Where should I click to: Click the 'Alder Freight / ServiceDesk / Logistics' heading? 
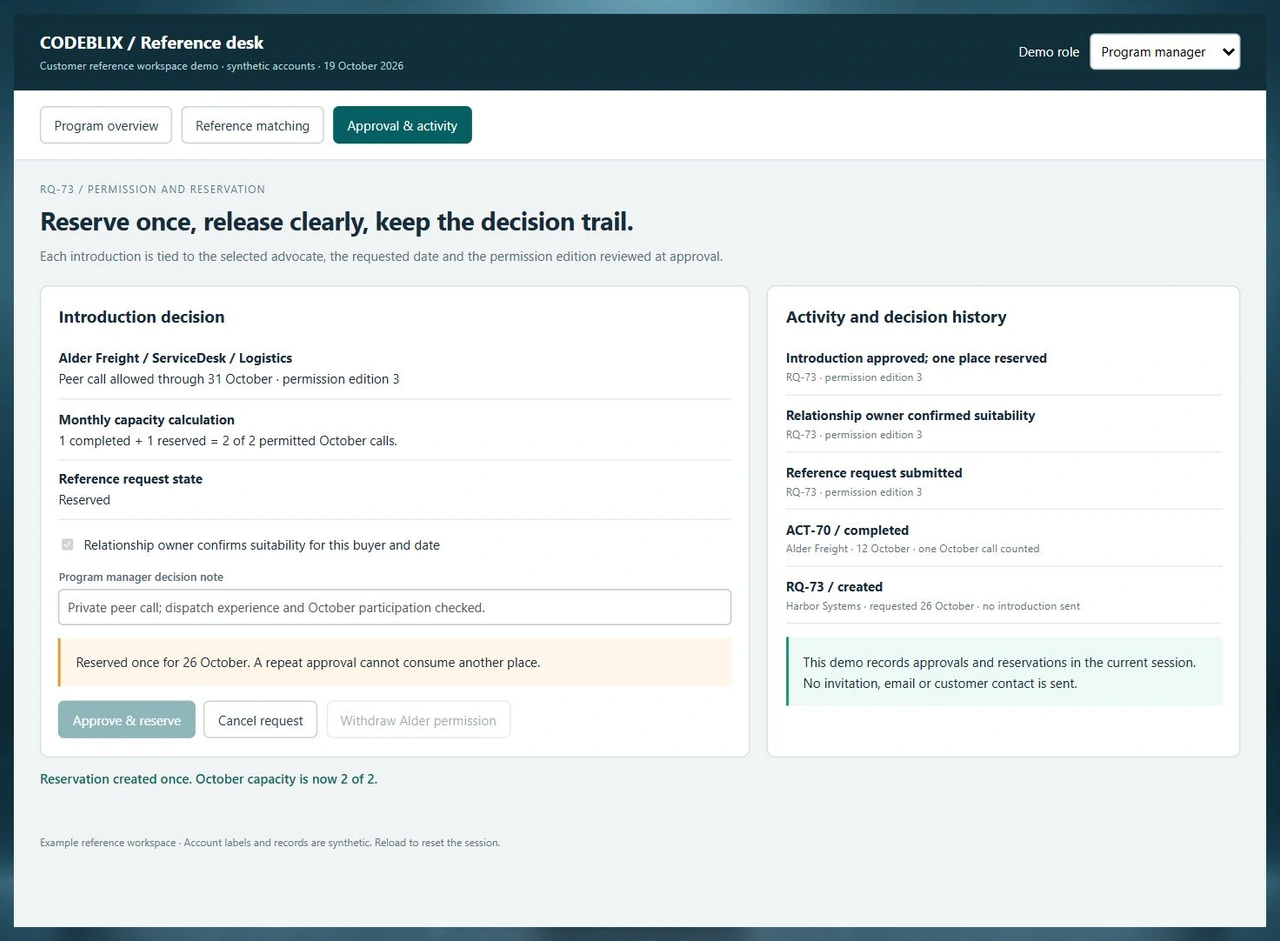coord(176,358)
